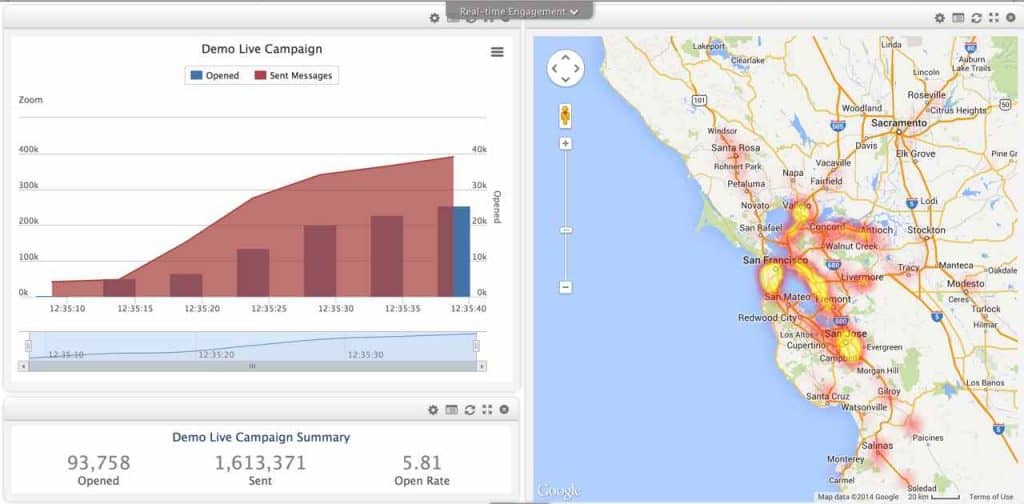Click the Santa Rosa label on the map
Screen dimensions: 1024x504
[735, 148]
